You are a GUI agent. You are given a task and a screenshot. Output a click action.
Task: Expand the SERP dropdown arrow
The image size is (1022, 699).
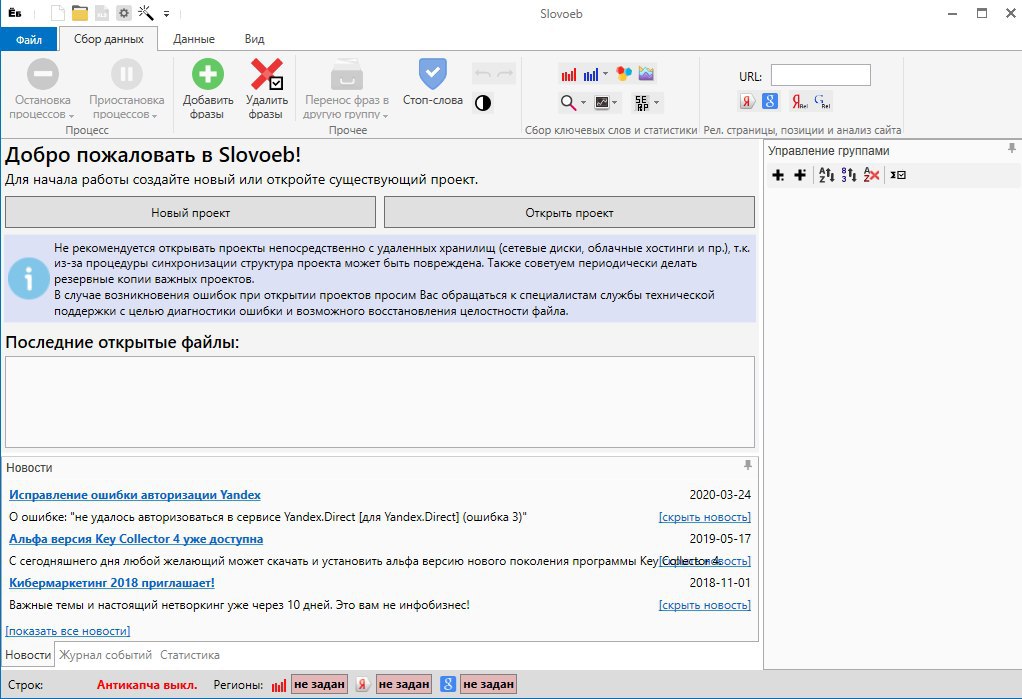656,102
